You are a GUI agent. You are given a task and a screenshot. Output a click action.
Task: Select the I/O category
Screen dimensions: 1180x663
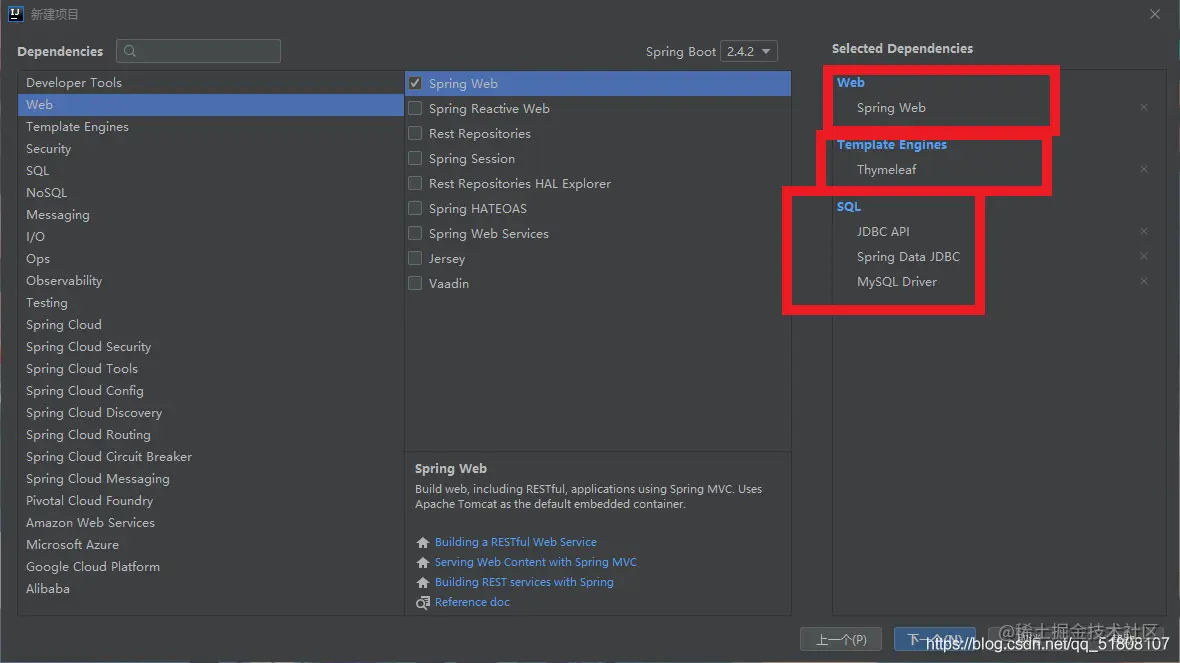tap(211, 236)
